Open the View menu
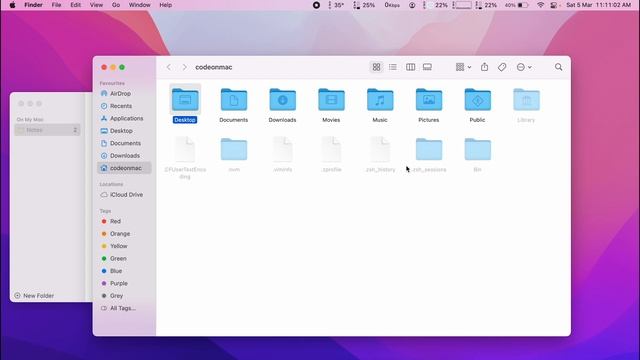This screenshot has height=360, width=640. tap(96, 5)
